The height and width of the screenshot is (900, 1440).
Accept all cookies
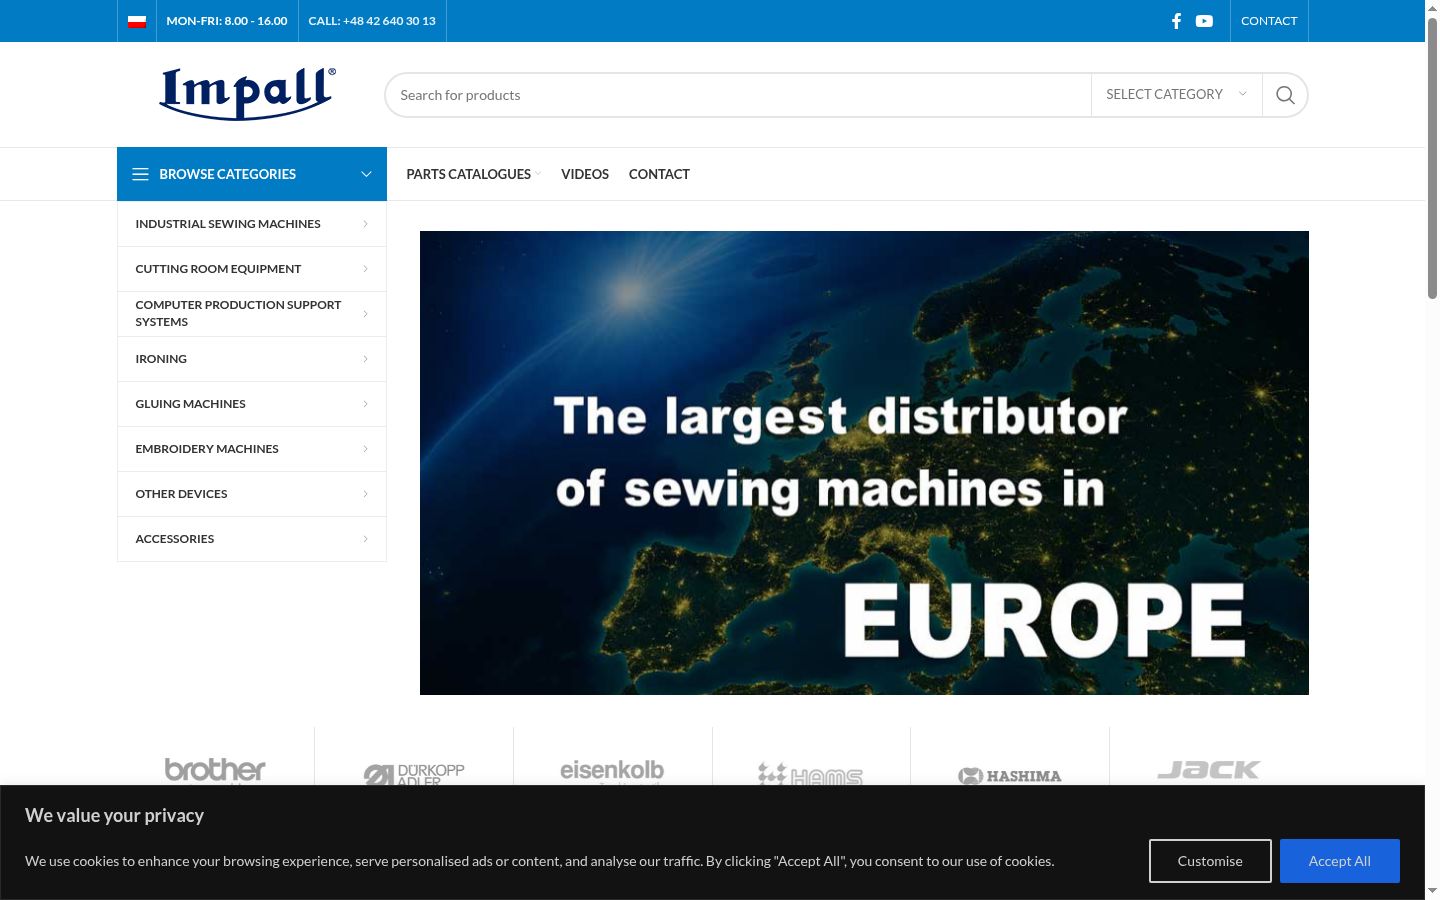point(1339,861)
